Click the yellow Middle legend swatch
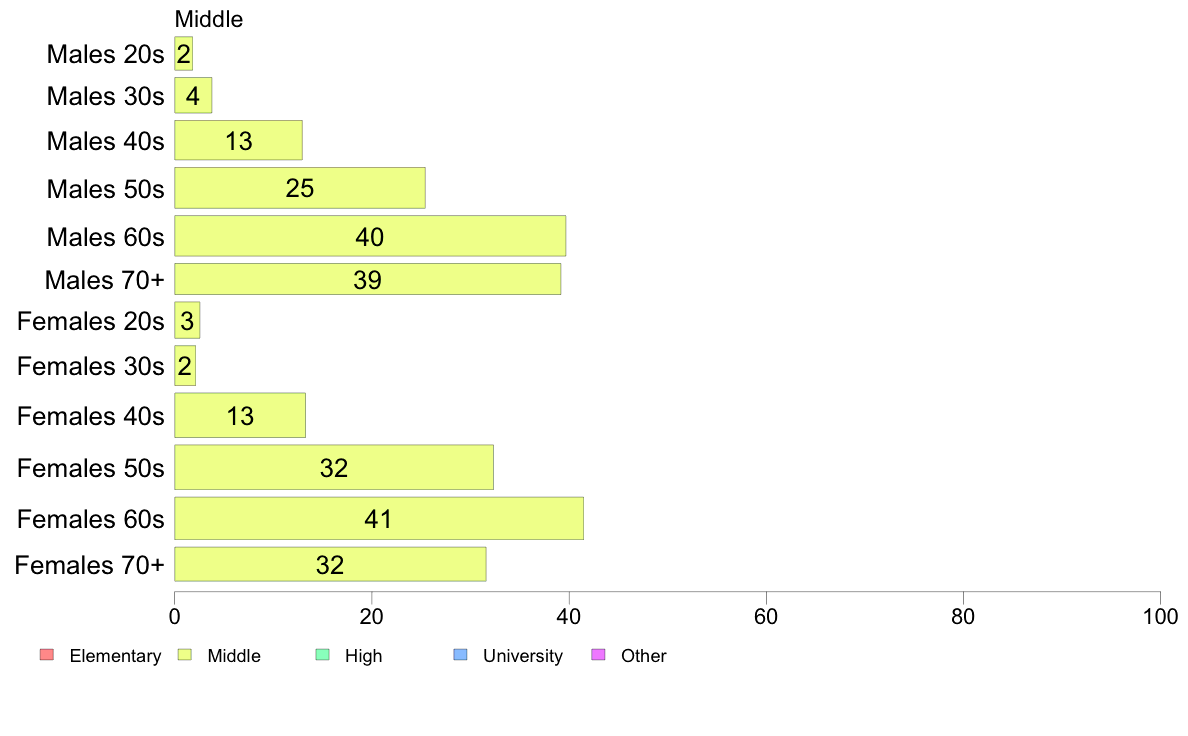The image size is (1188, 736). coord(184,655)
